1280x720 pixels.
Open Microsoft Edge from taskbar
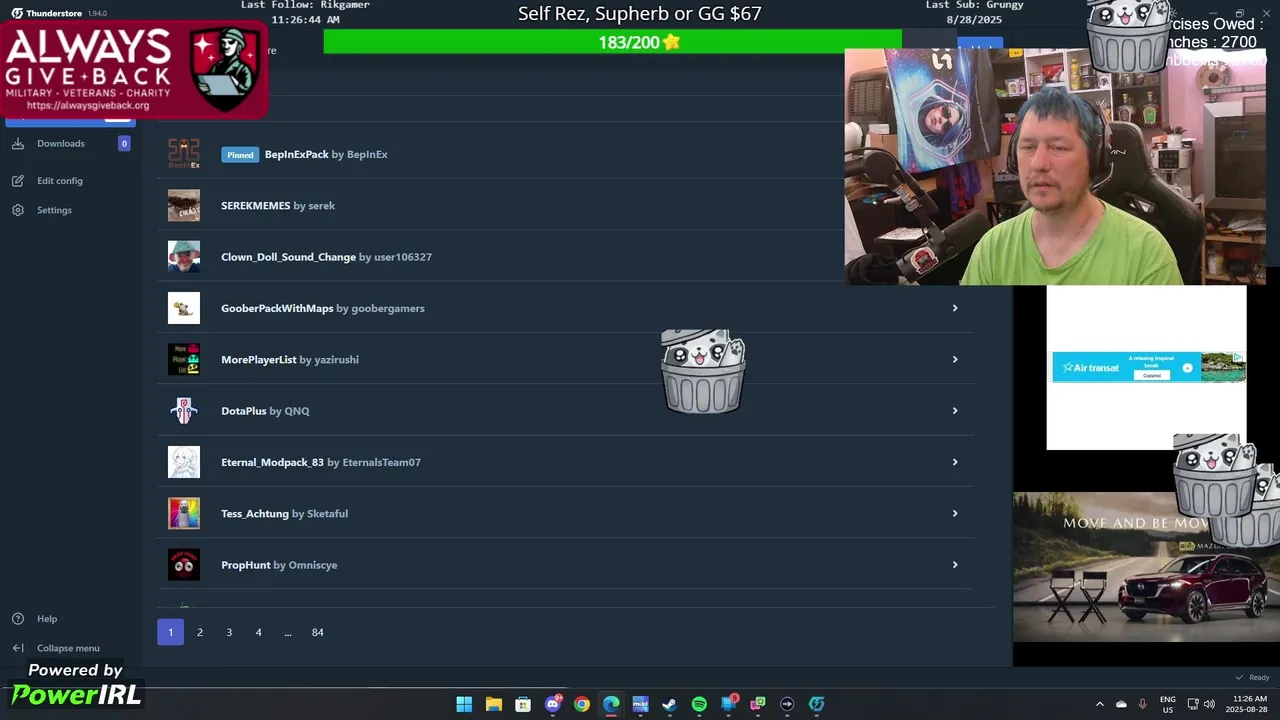coord(611,704)
